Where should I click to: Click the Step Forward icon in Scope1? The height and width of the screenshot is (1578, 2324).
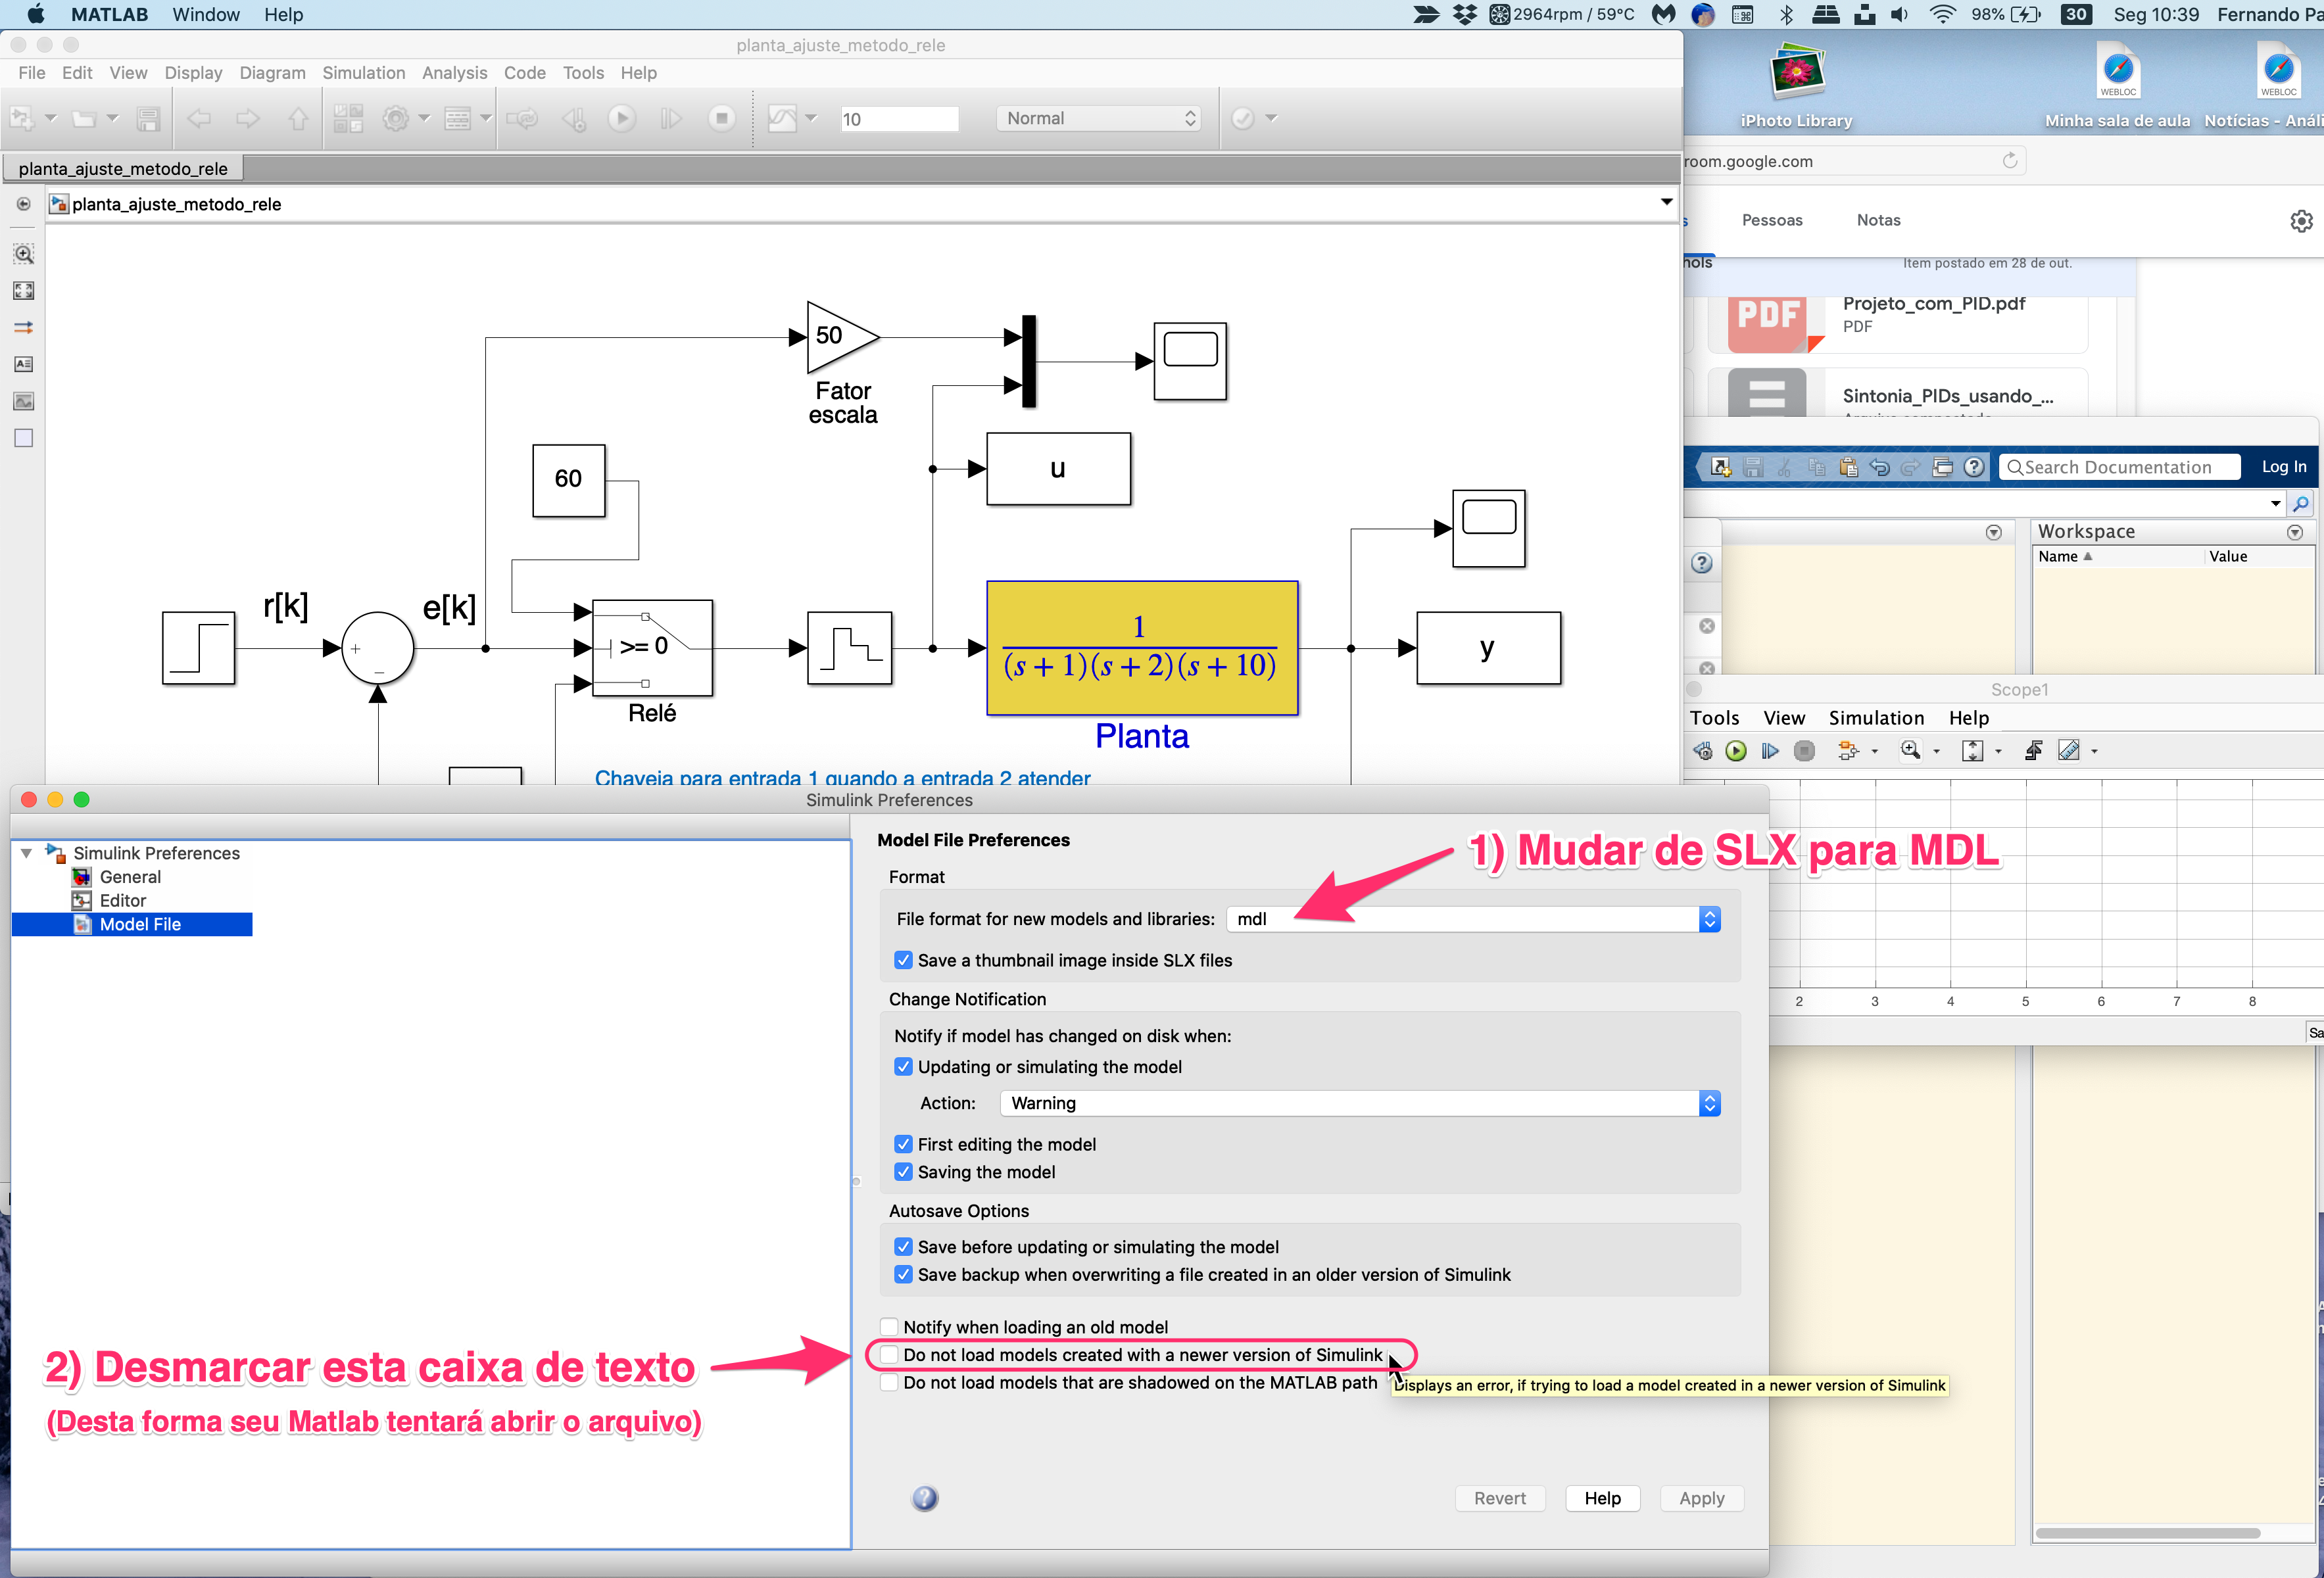click(x=1770, y=751)
